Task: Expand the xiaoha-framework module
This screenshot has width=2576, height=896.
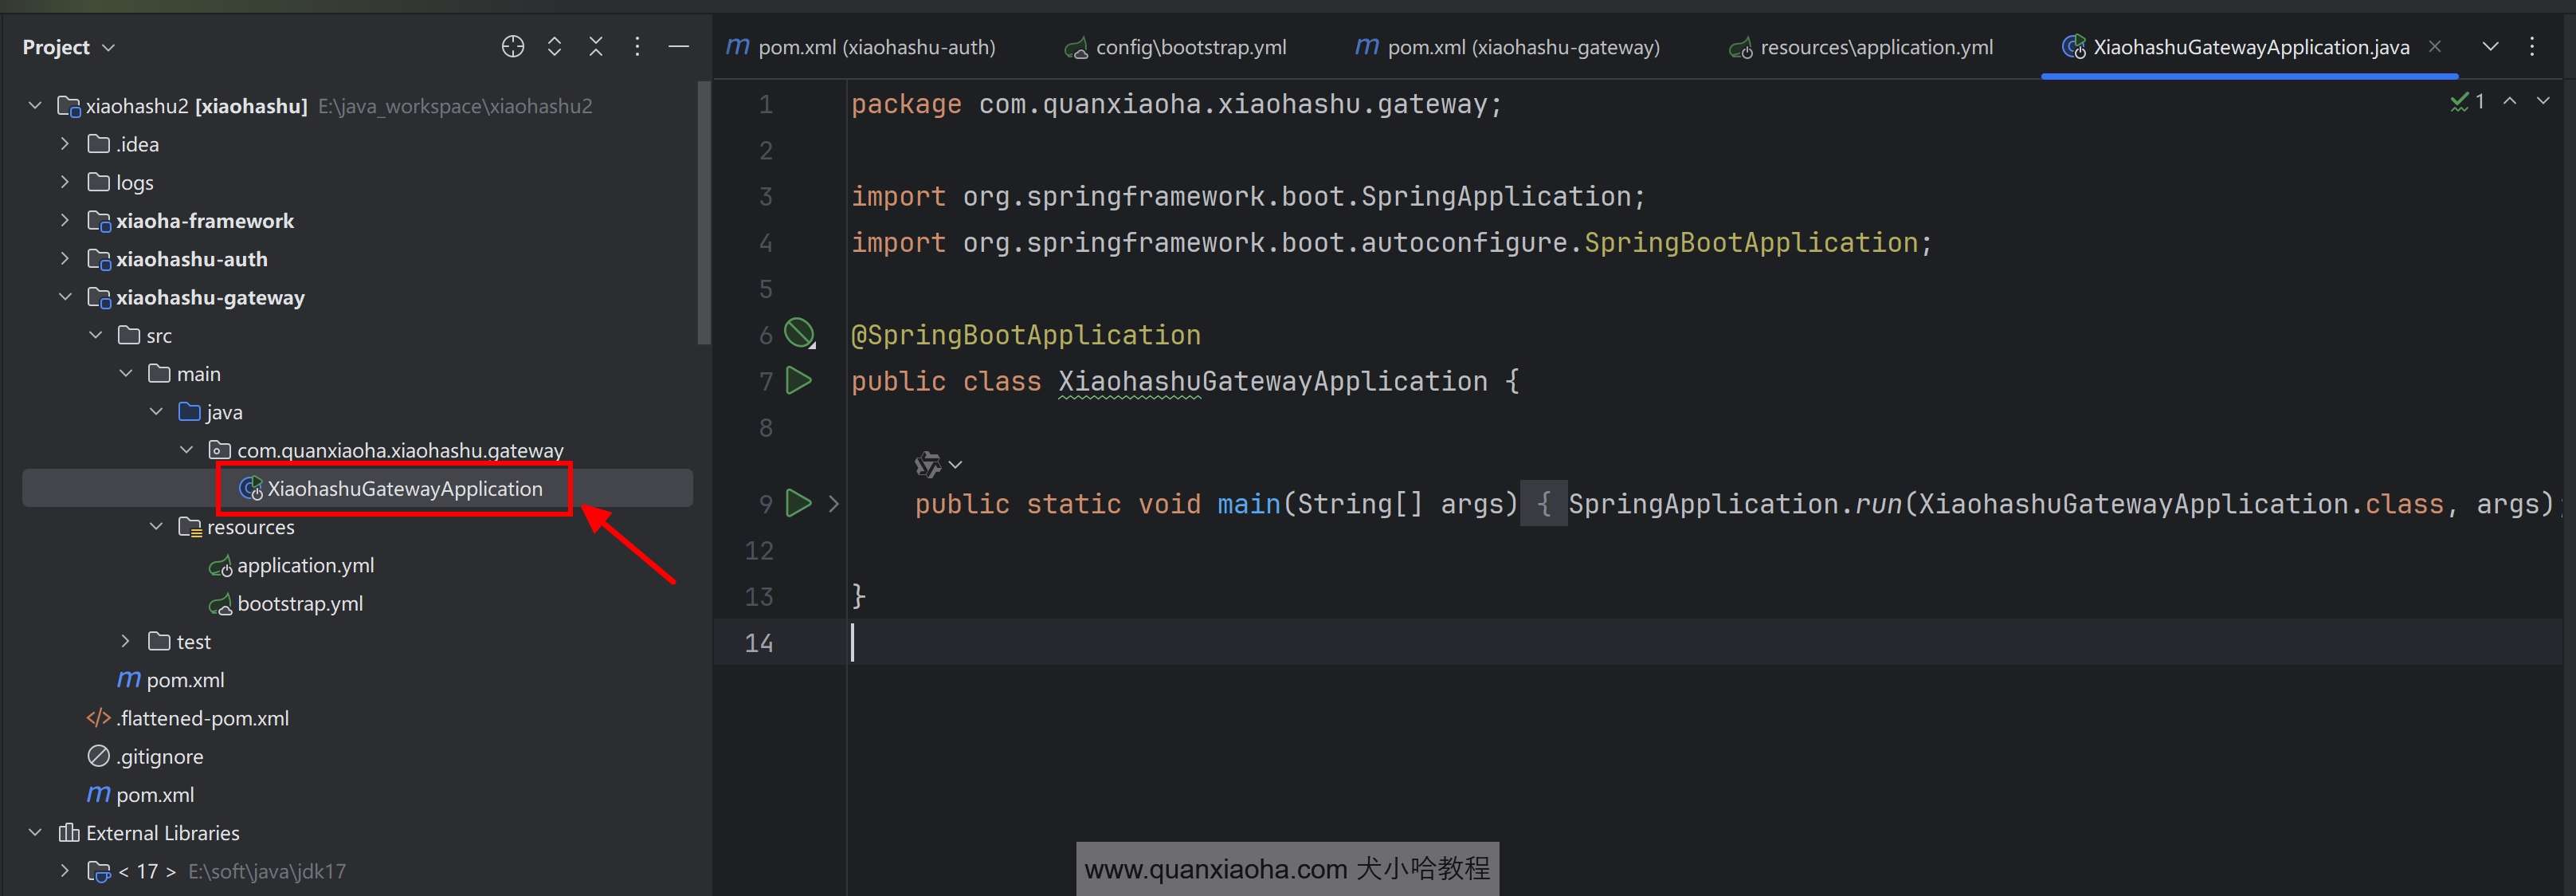Action: tap(65, 220)
